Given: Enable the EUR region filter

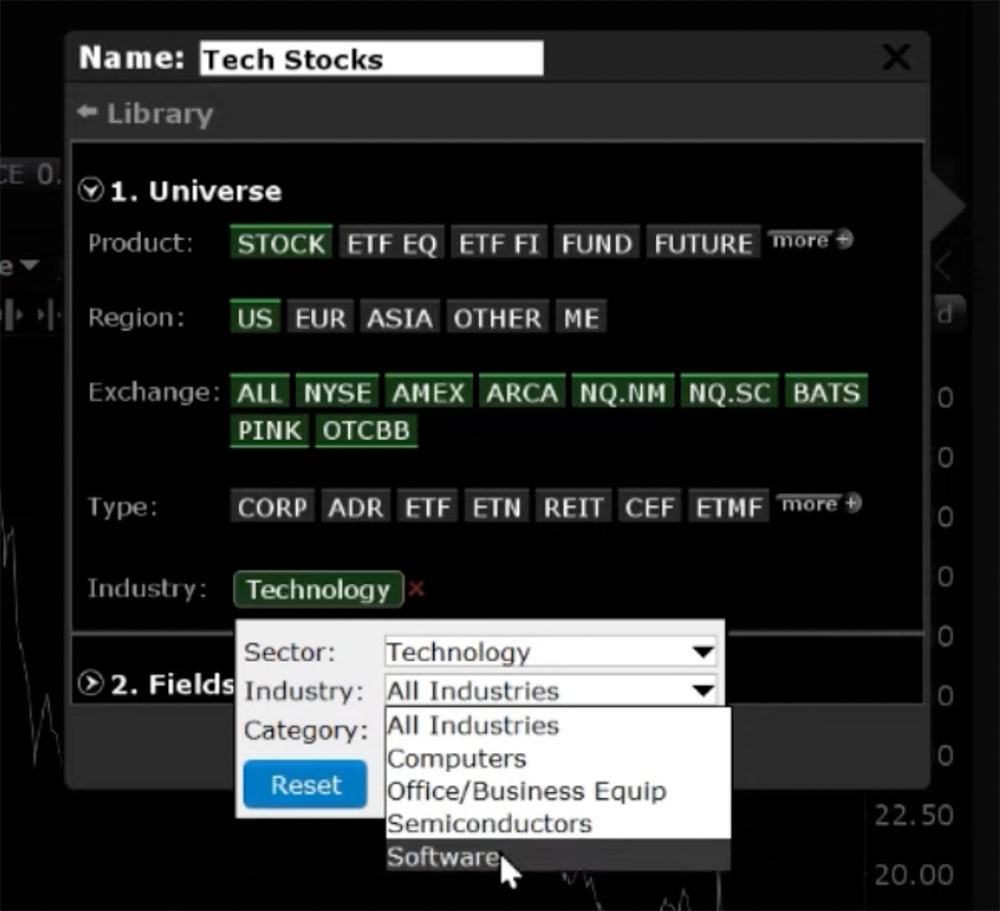Looking at the screenshot, I should [320, 317].
